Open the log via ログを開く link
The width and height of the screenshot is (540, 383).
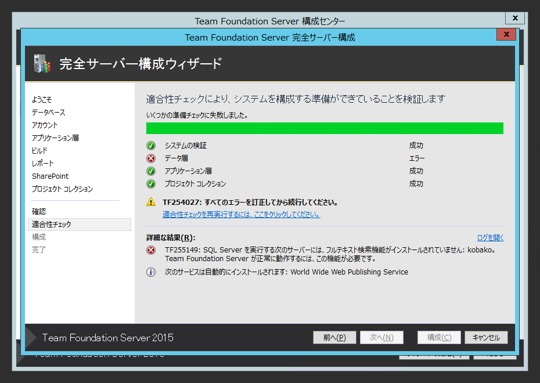(490, 238)
